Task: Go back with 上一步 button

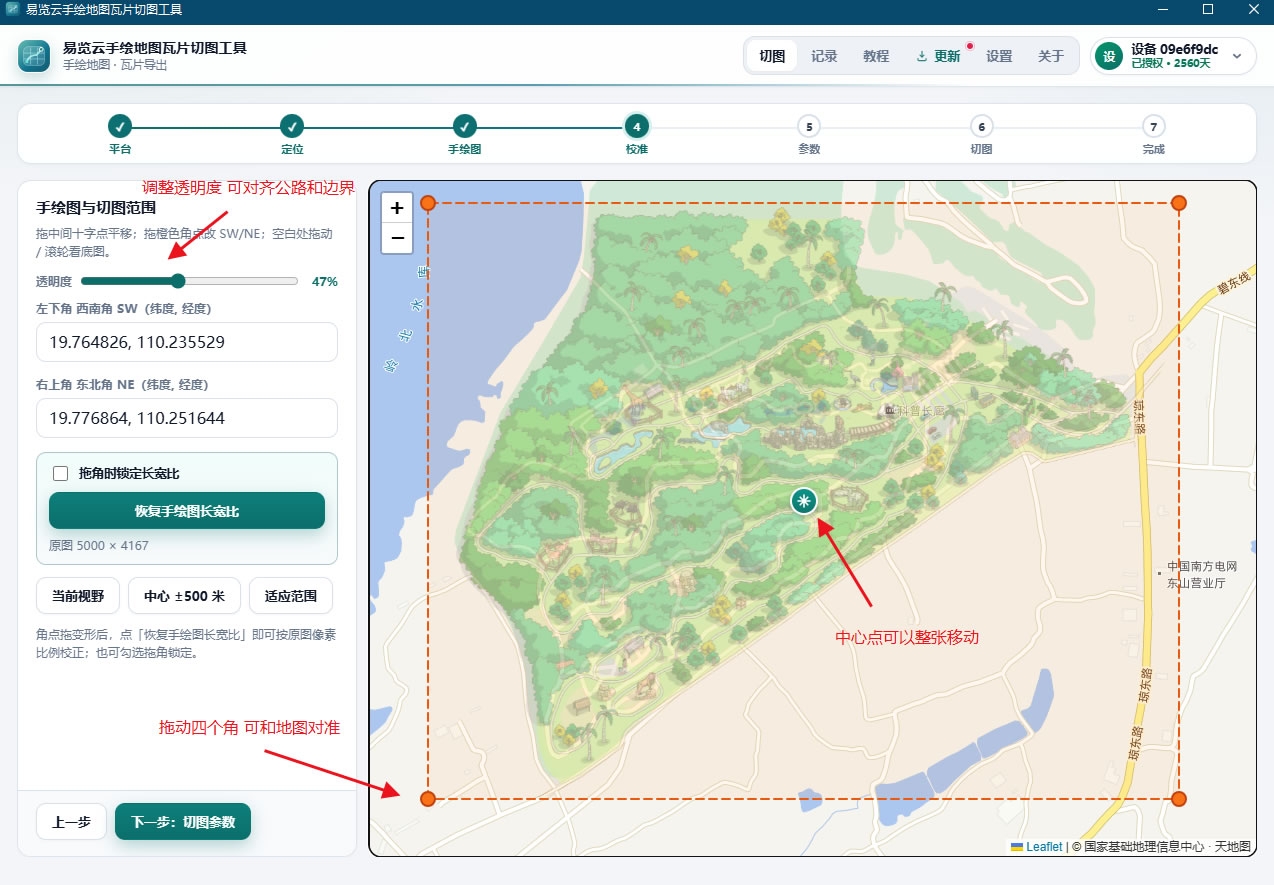Action: tap(71, 822)
